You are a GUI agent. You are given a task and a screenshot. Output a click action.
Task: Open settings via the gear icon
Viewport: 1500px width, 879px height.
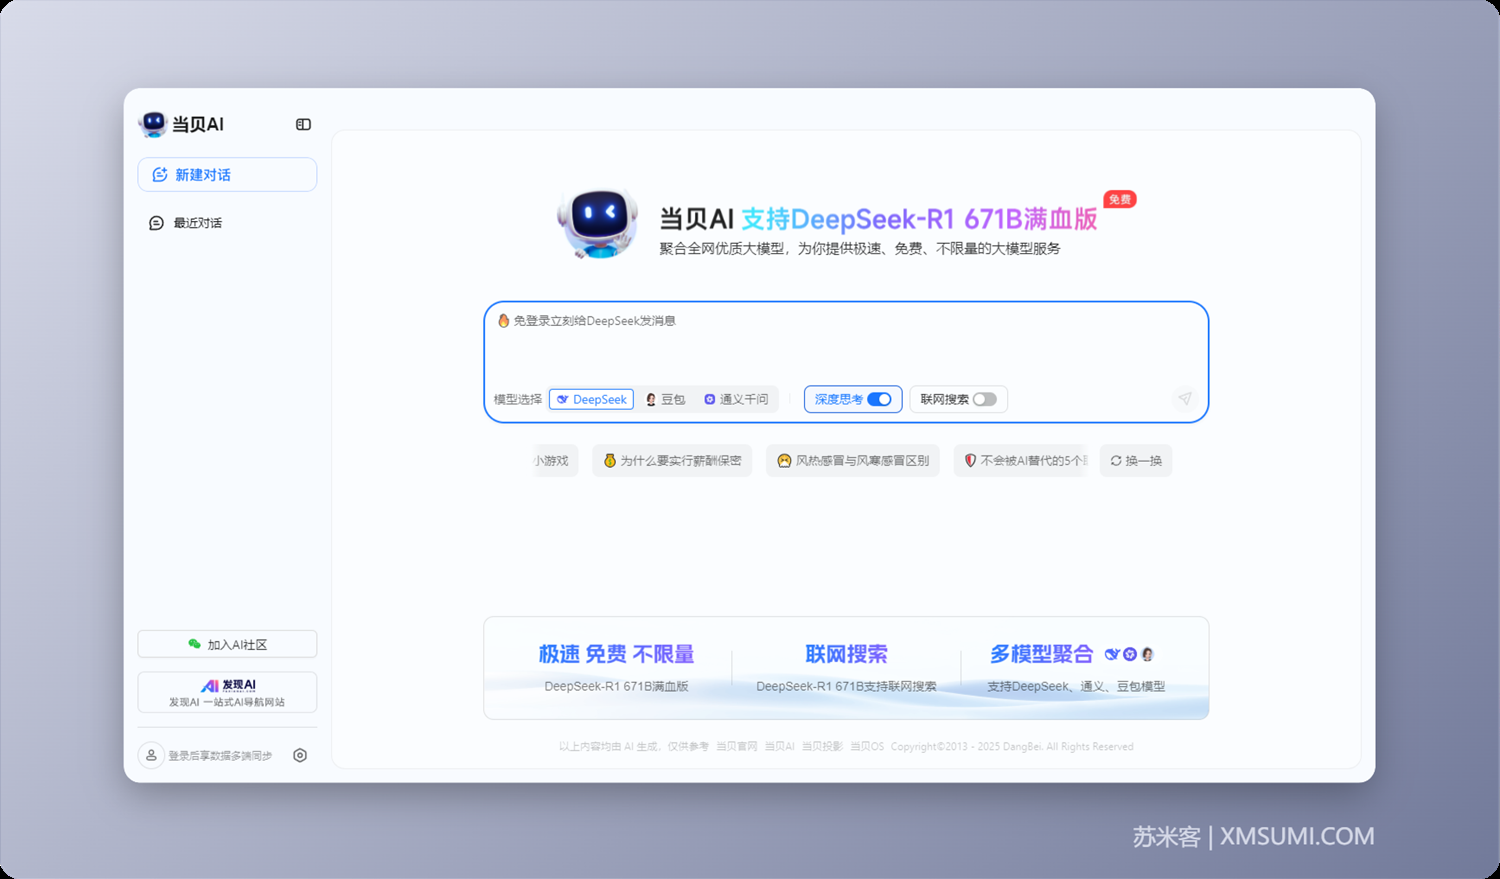click(300, 755)
